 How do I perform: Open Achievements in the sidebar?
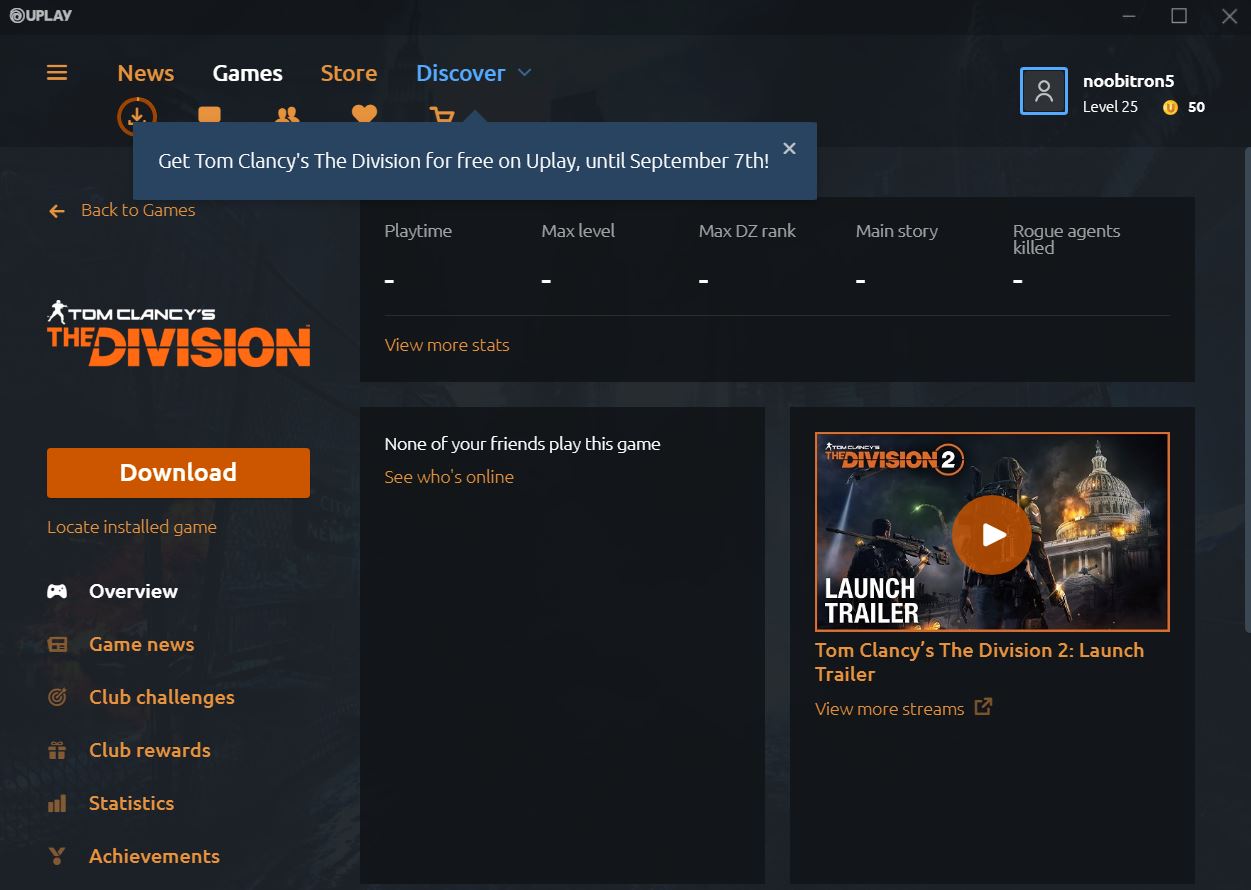click(154, 856)
